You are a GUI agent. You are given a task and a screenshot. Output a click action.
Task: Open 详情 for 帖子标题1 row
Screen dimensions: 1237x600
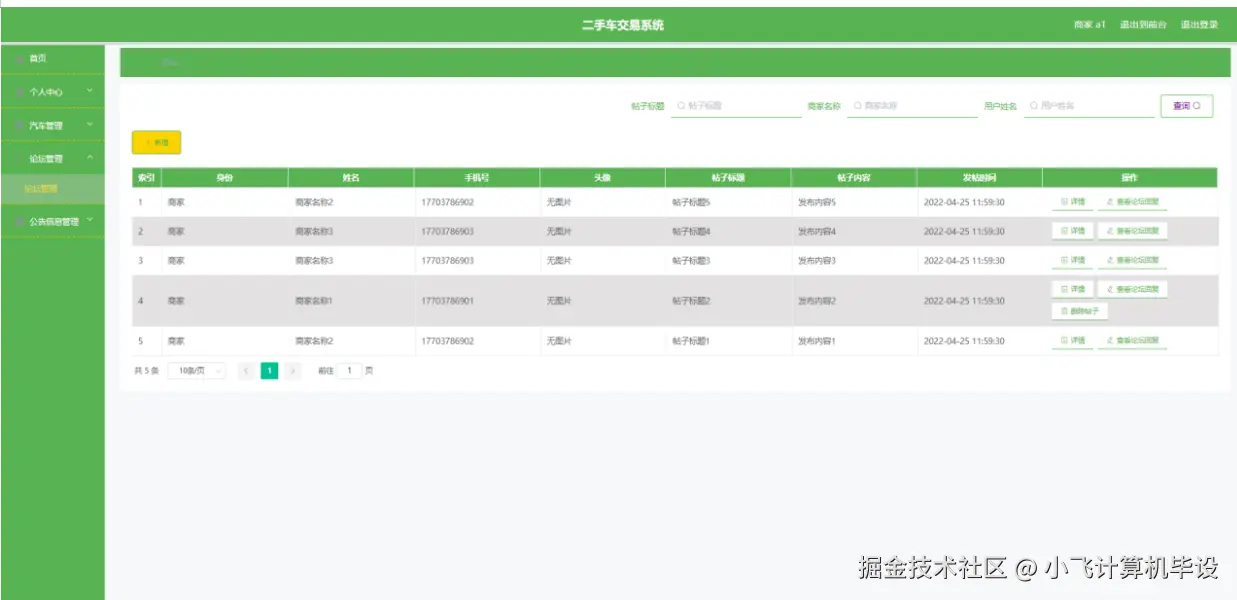click(1072, 341)
